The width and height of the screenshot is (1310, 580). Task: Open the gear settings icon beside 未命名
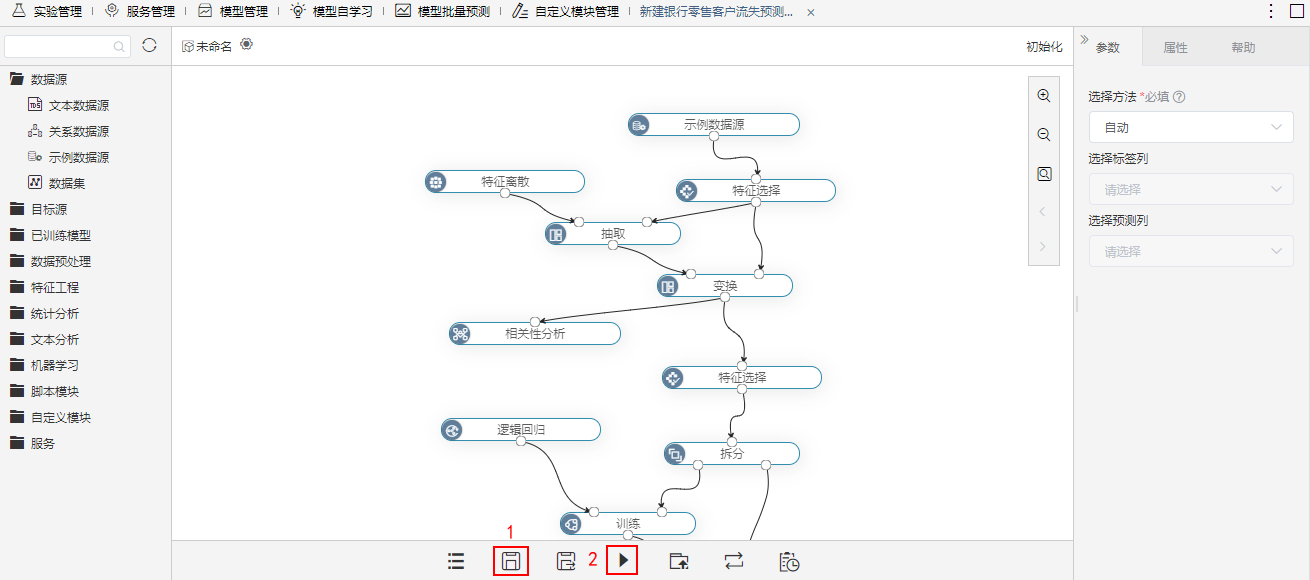pos(247,45)
